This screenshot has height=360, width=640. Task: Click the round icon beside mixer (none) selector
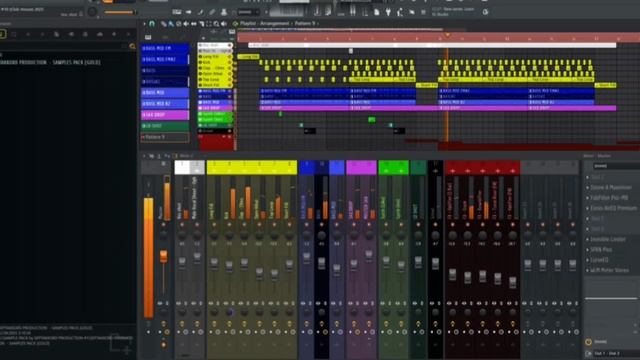[x=588, y=342]
